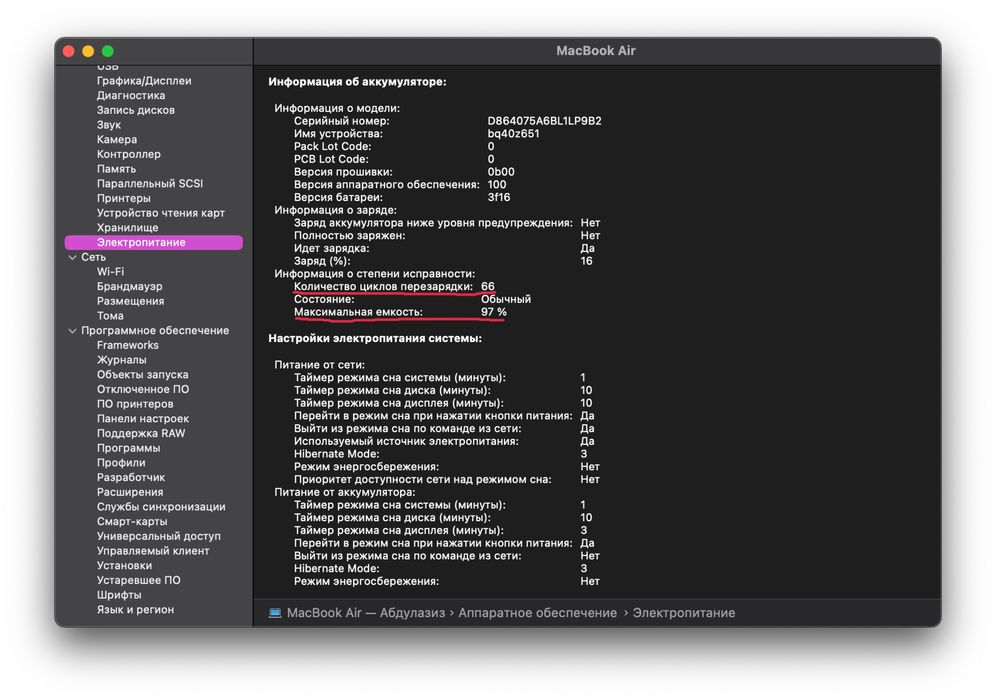
Task: Select Диагностика in the sidebar
Action: click(x=131, y=95)
